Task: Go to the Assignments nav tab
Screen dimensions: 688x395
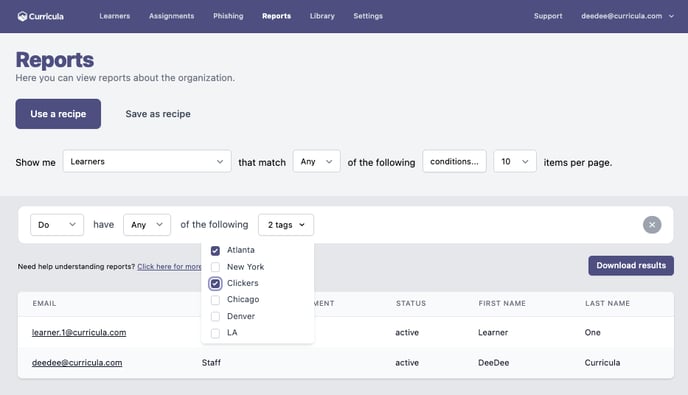Action: (x=171, y=16)
